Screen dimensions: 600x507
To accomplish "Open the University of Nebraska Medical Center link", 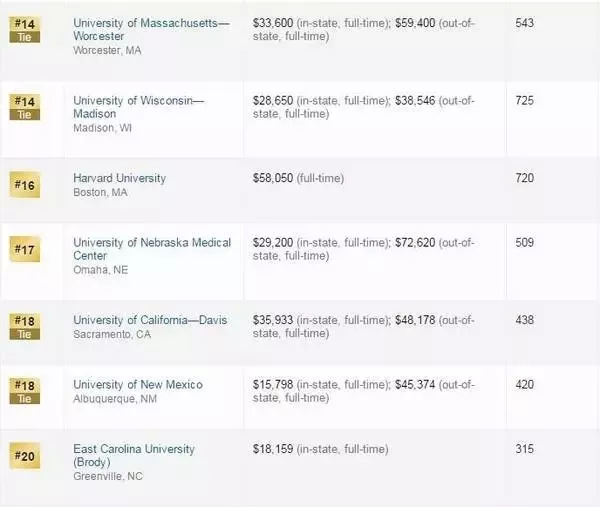I will [152, 249].
